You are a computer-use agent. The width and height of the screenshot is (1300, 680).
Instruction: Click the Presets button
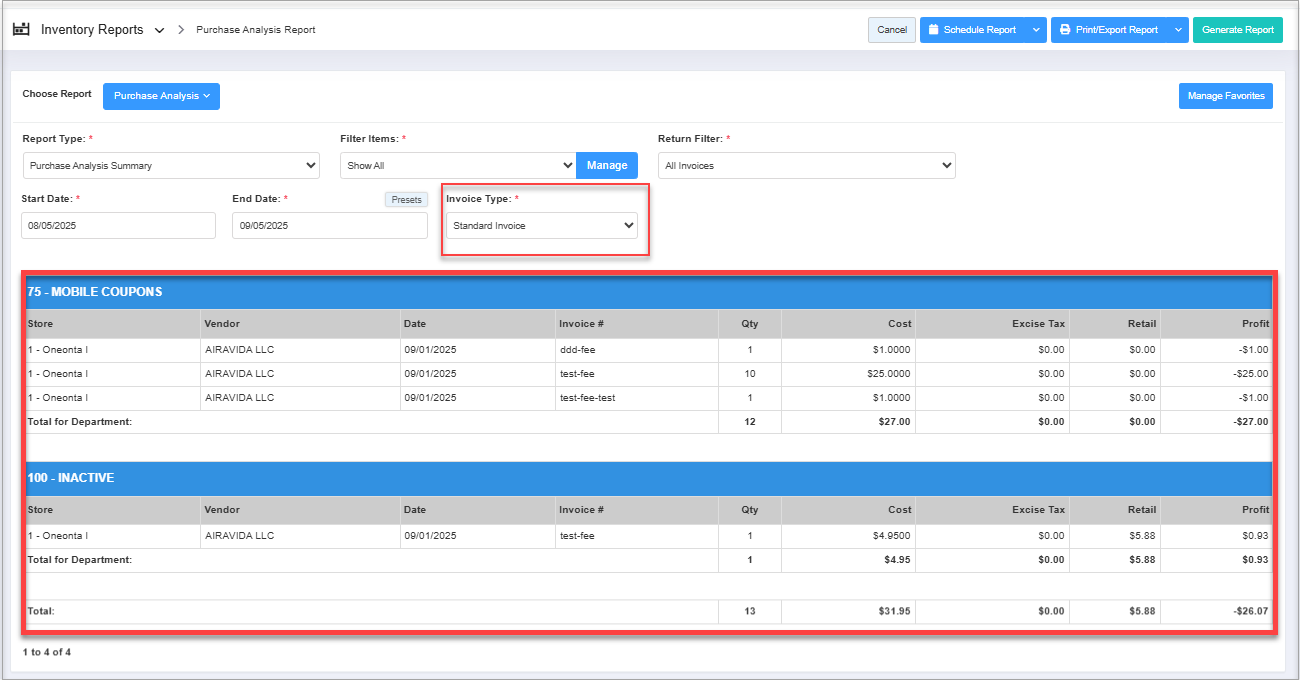click(406, 200)
